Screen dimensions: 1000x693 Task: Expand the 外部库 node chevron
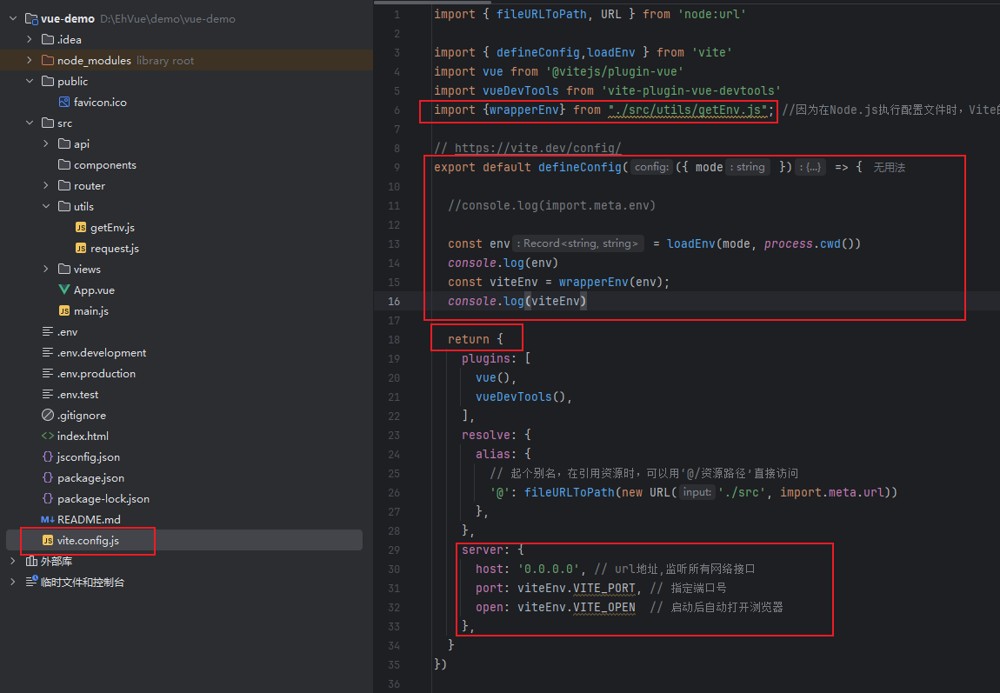pos(13,561)
